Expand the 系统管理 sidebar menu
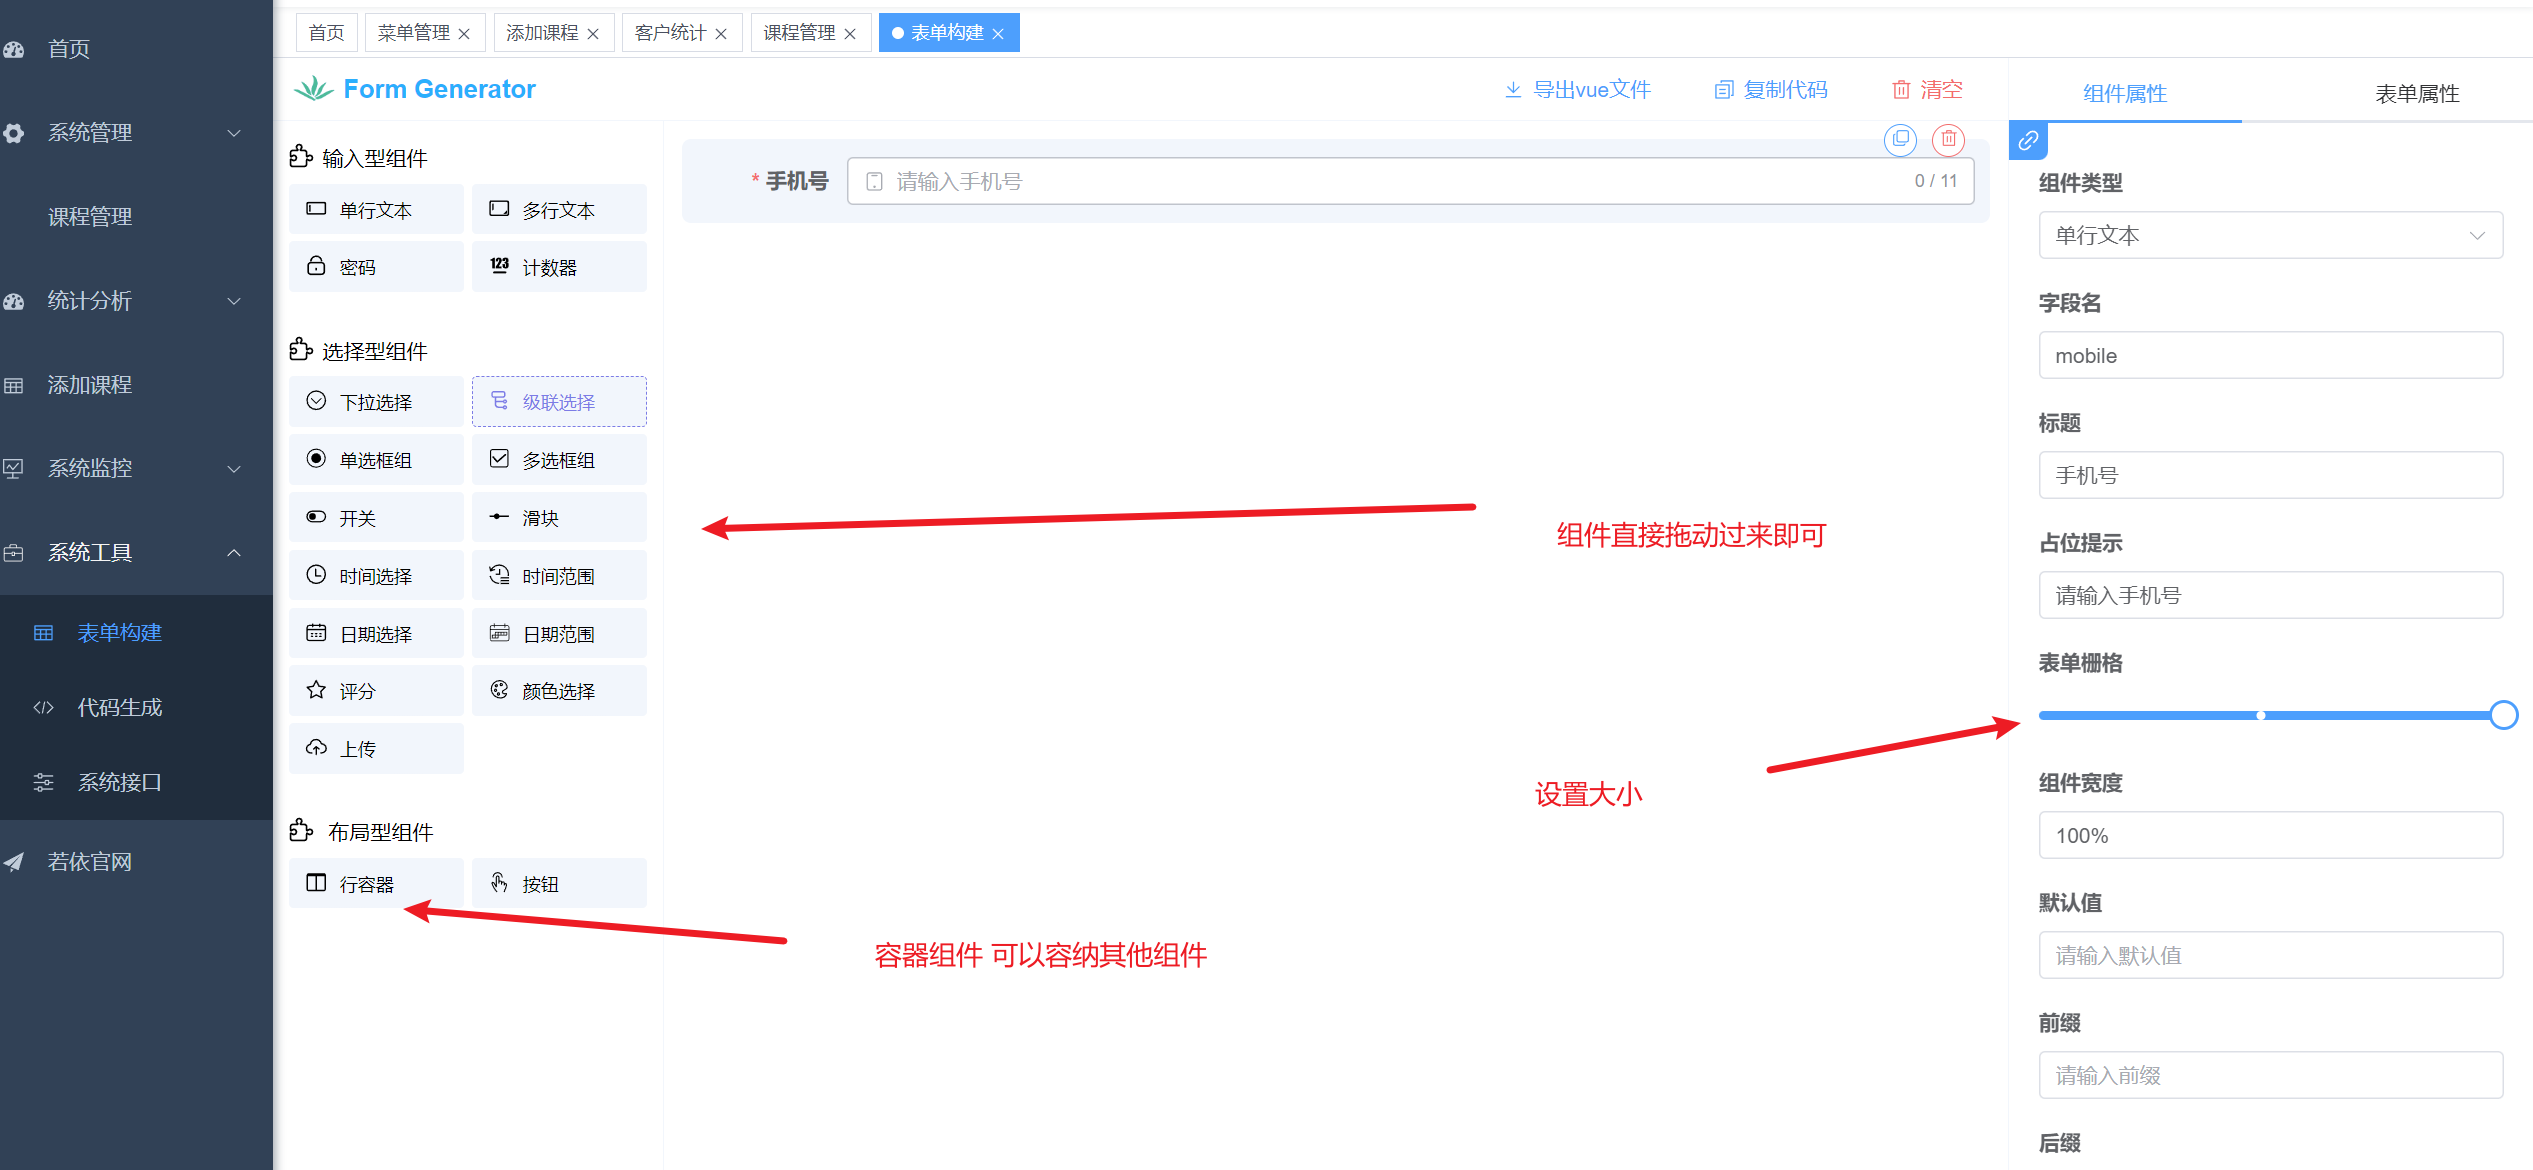The image size is (2533, 1170). (x=136, y=133)
